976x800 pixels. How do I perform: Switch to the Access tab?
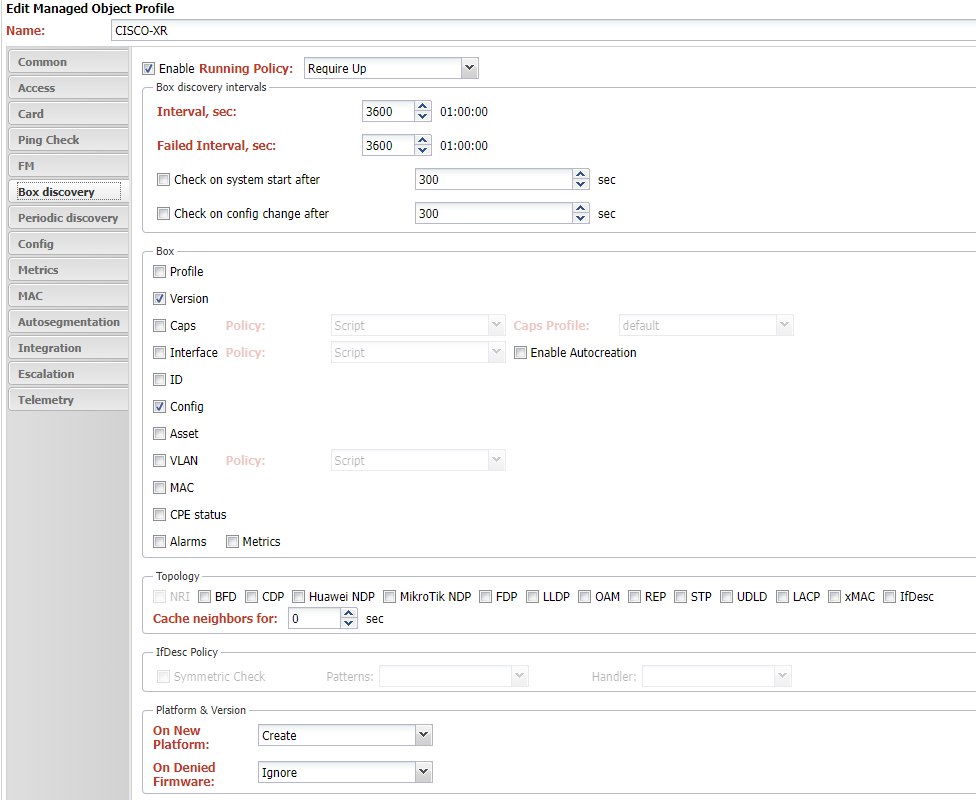[x=68, y=88]
